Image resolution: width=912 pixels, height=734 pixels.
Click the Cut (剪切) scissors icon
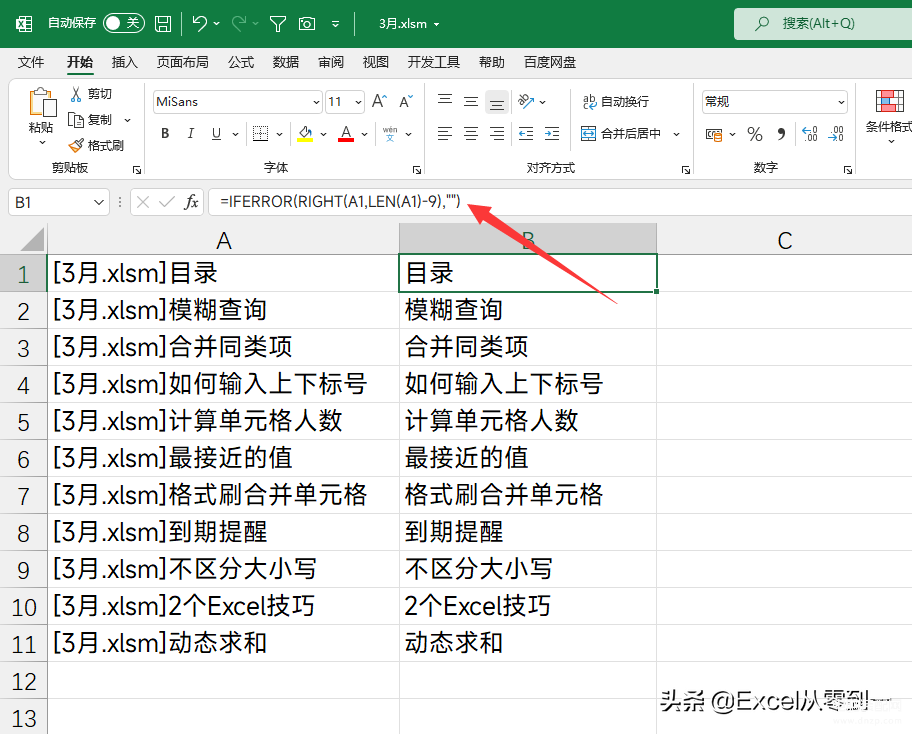point(76,94)
